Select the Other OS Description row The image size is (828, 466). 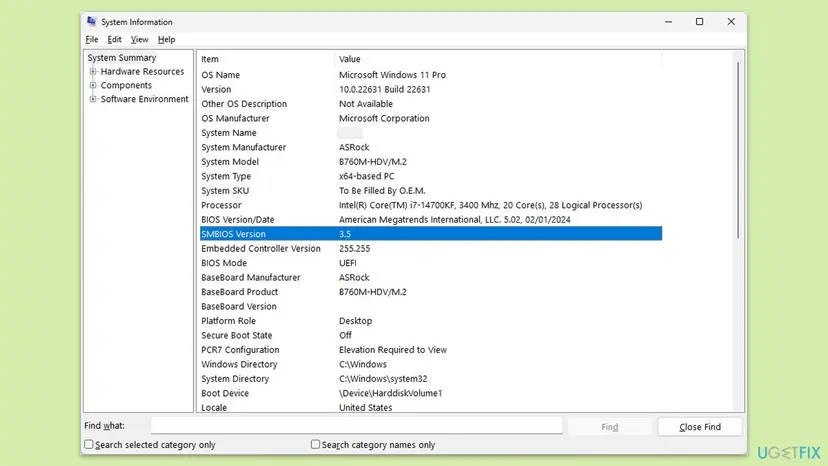pyautogui.click(x=431, y=104)
